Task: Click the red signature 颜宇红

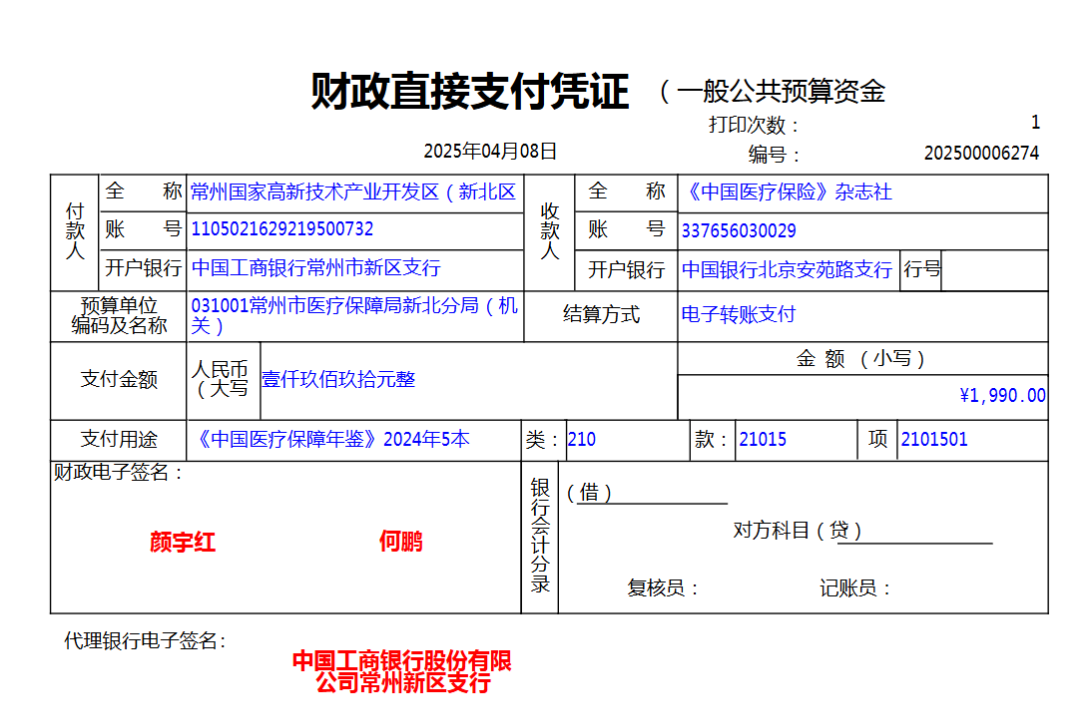Action: tap(183, 542)
